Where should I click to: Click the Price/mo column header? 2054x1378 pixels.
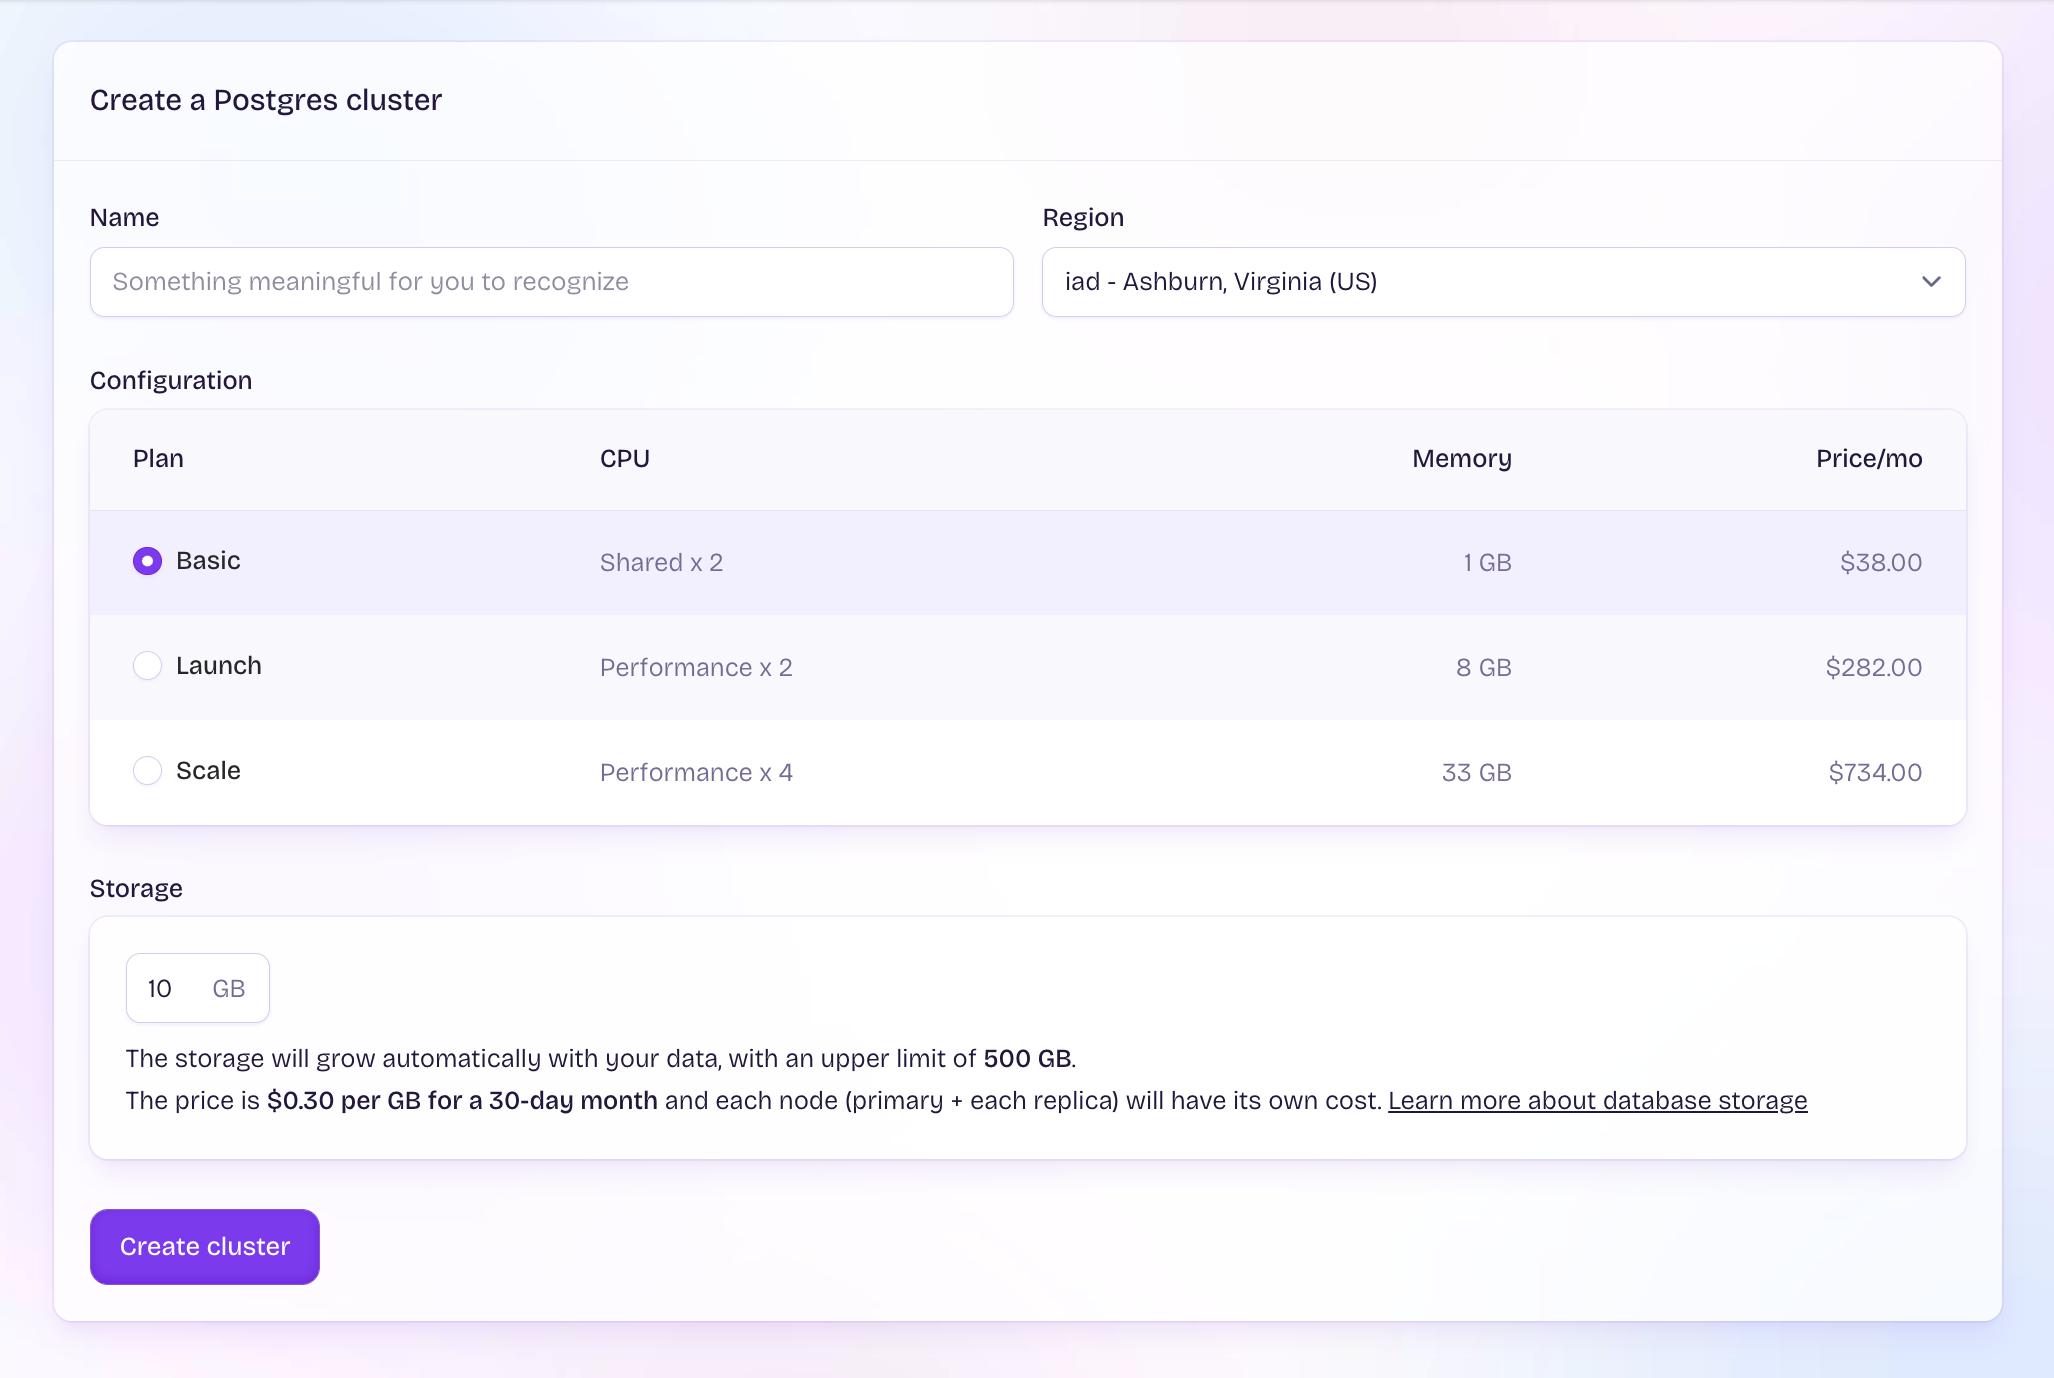pyautogui.click(x=1869, y=459)
